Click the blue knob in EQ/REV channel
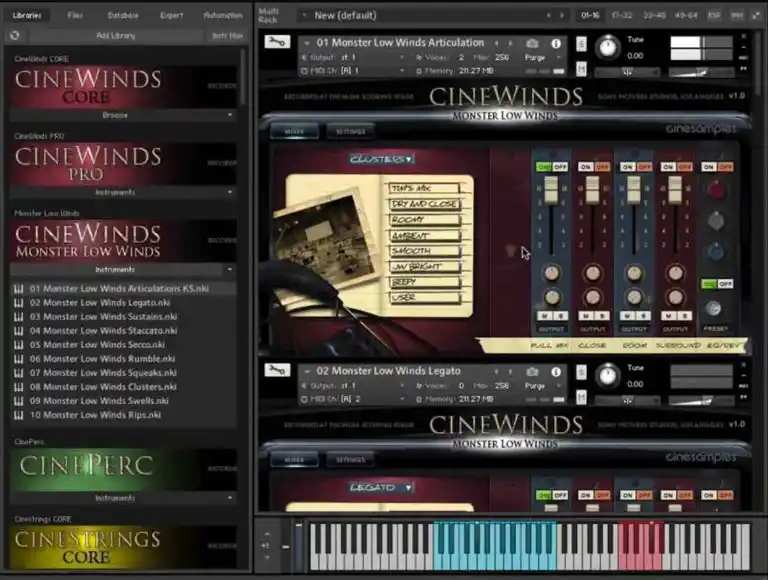The image size is (768, 580). pos(716,252)
